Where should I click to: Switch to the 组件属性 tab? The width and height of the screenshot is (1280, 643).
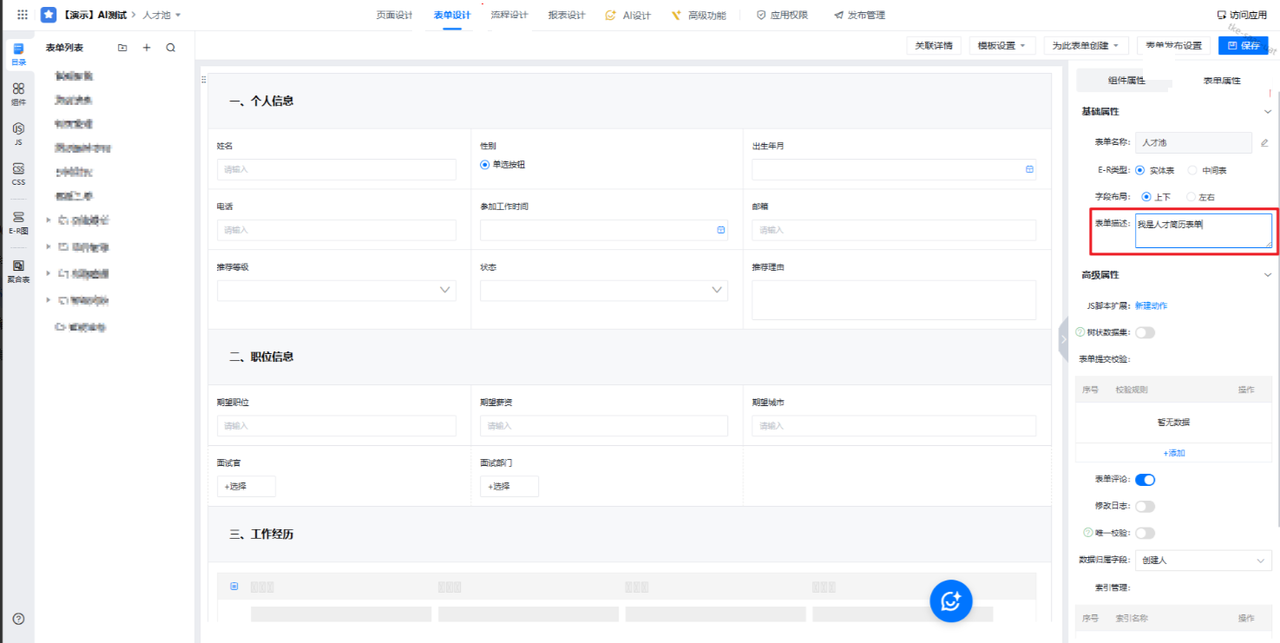1126,80
